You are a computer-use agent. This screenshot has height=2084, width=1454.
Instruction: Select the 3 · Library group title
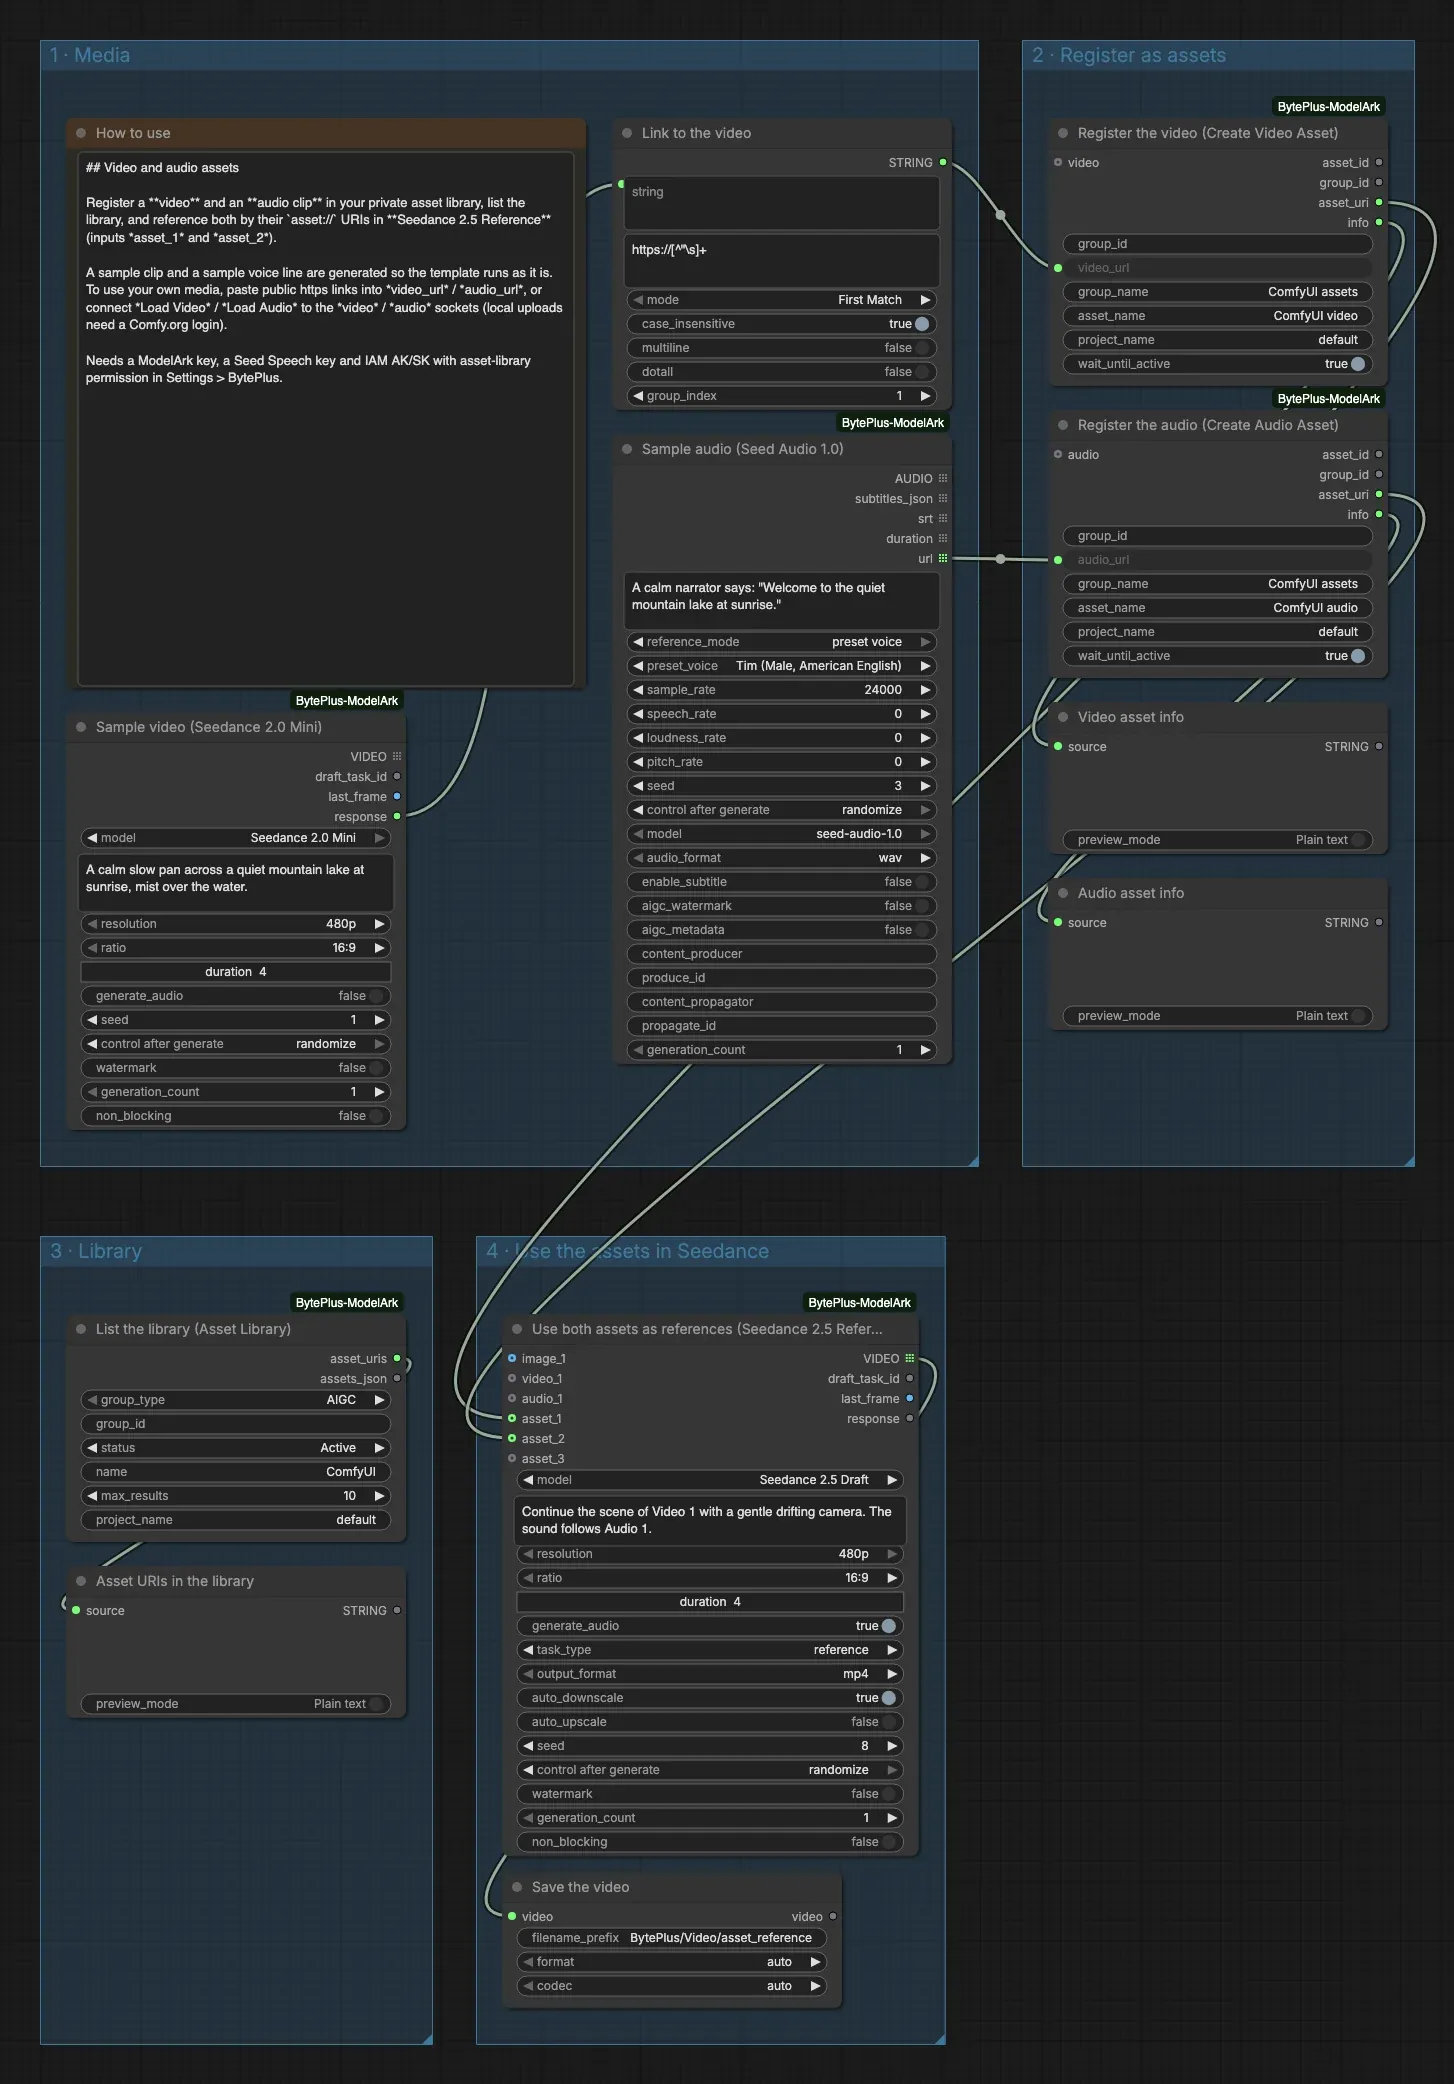tap(96, 1251)
